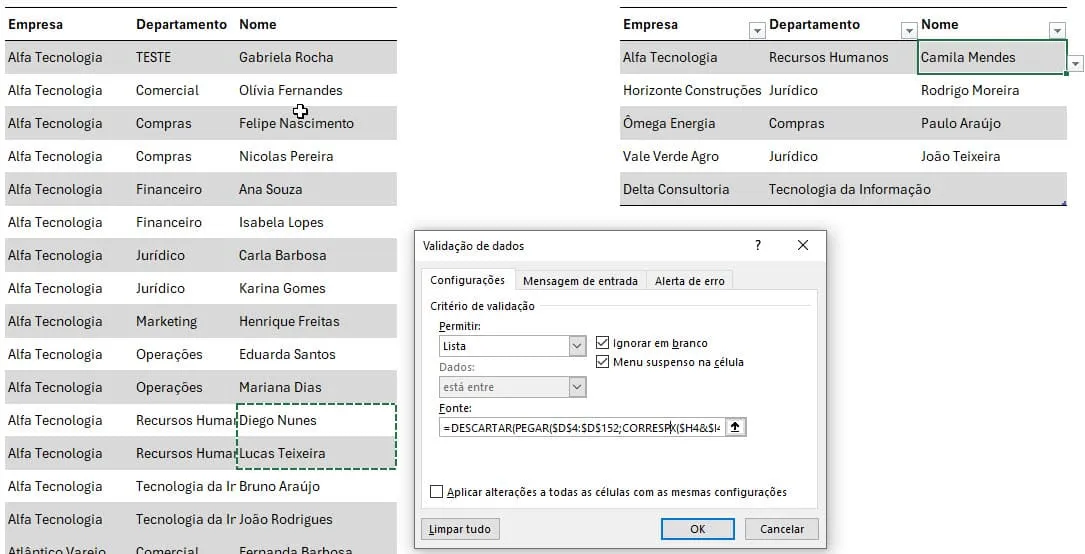Click inside the Fonte formula field
1085x554 pixels.
coord(582,427)
